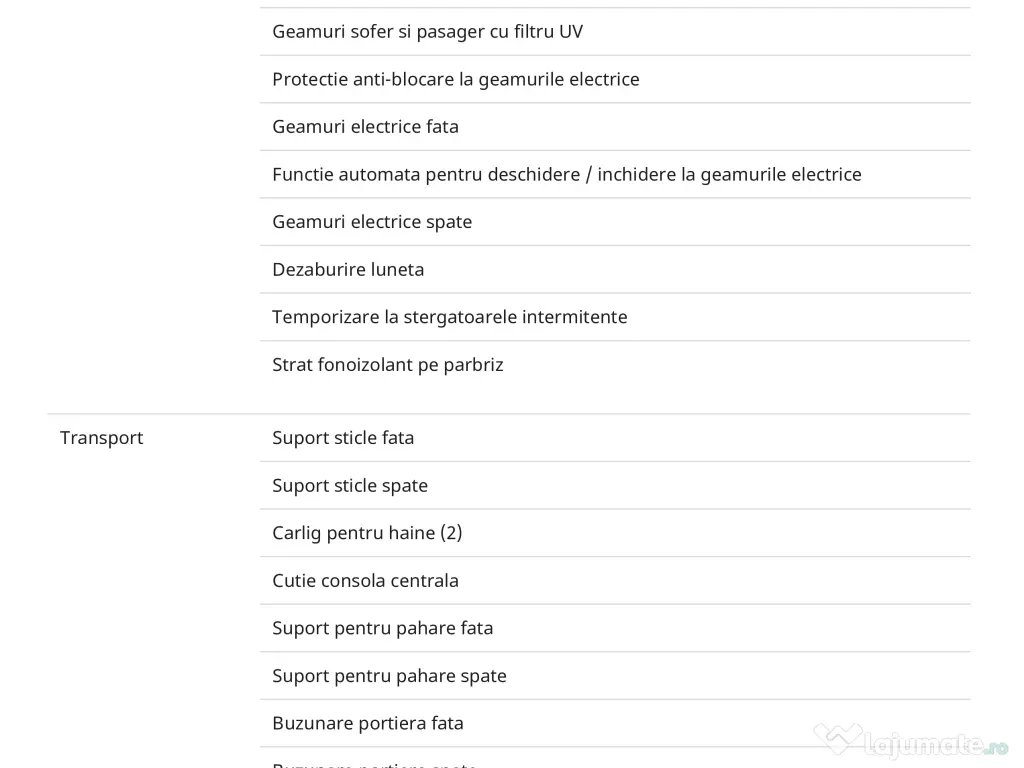The width and height of the screenshot is (1024, 768).
Task: Select the 'Dezaburire luneta' feature row
Action: [348, 270]
